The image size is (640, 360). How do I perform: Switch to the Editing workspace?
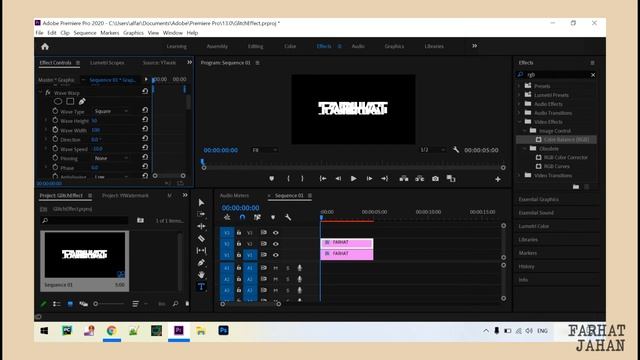pos(256,46)
